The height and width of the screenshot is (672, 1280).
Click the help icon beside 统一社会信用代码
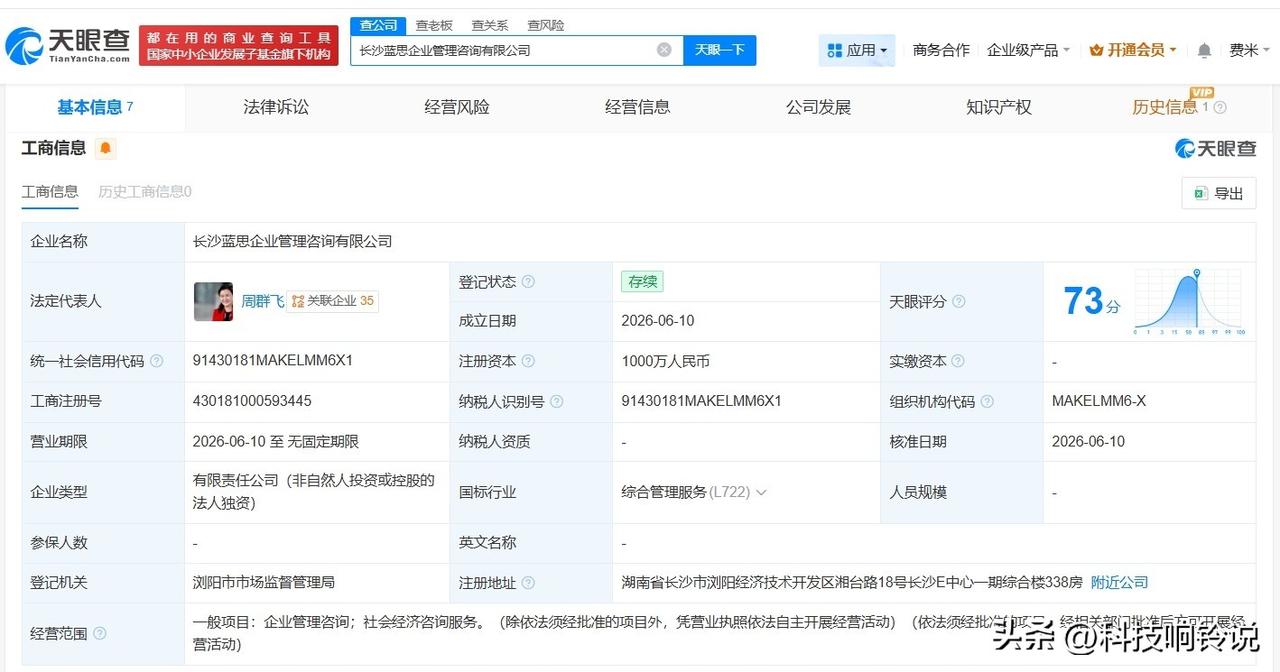tap(156, 361)
